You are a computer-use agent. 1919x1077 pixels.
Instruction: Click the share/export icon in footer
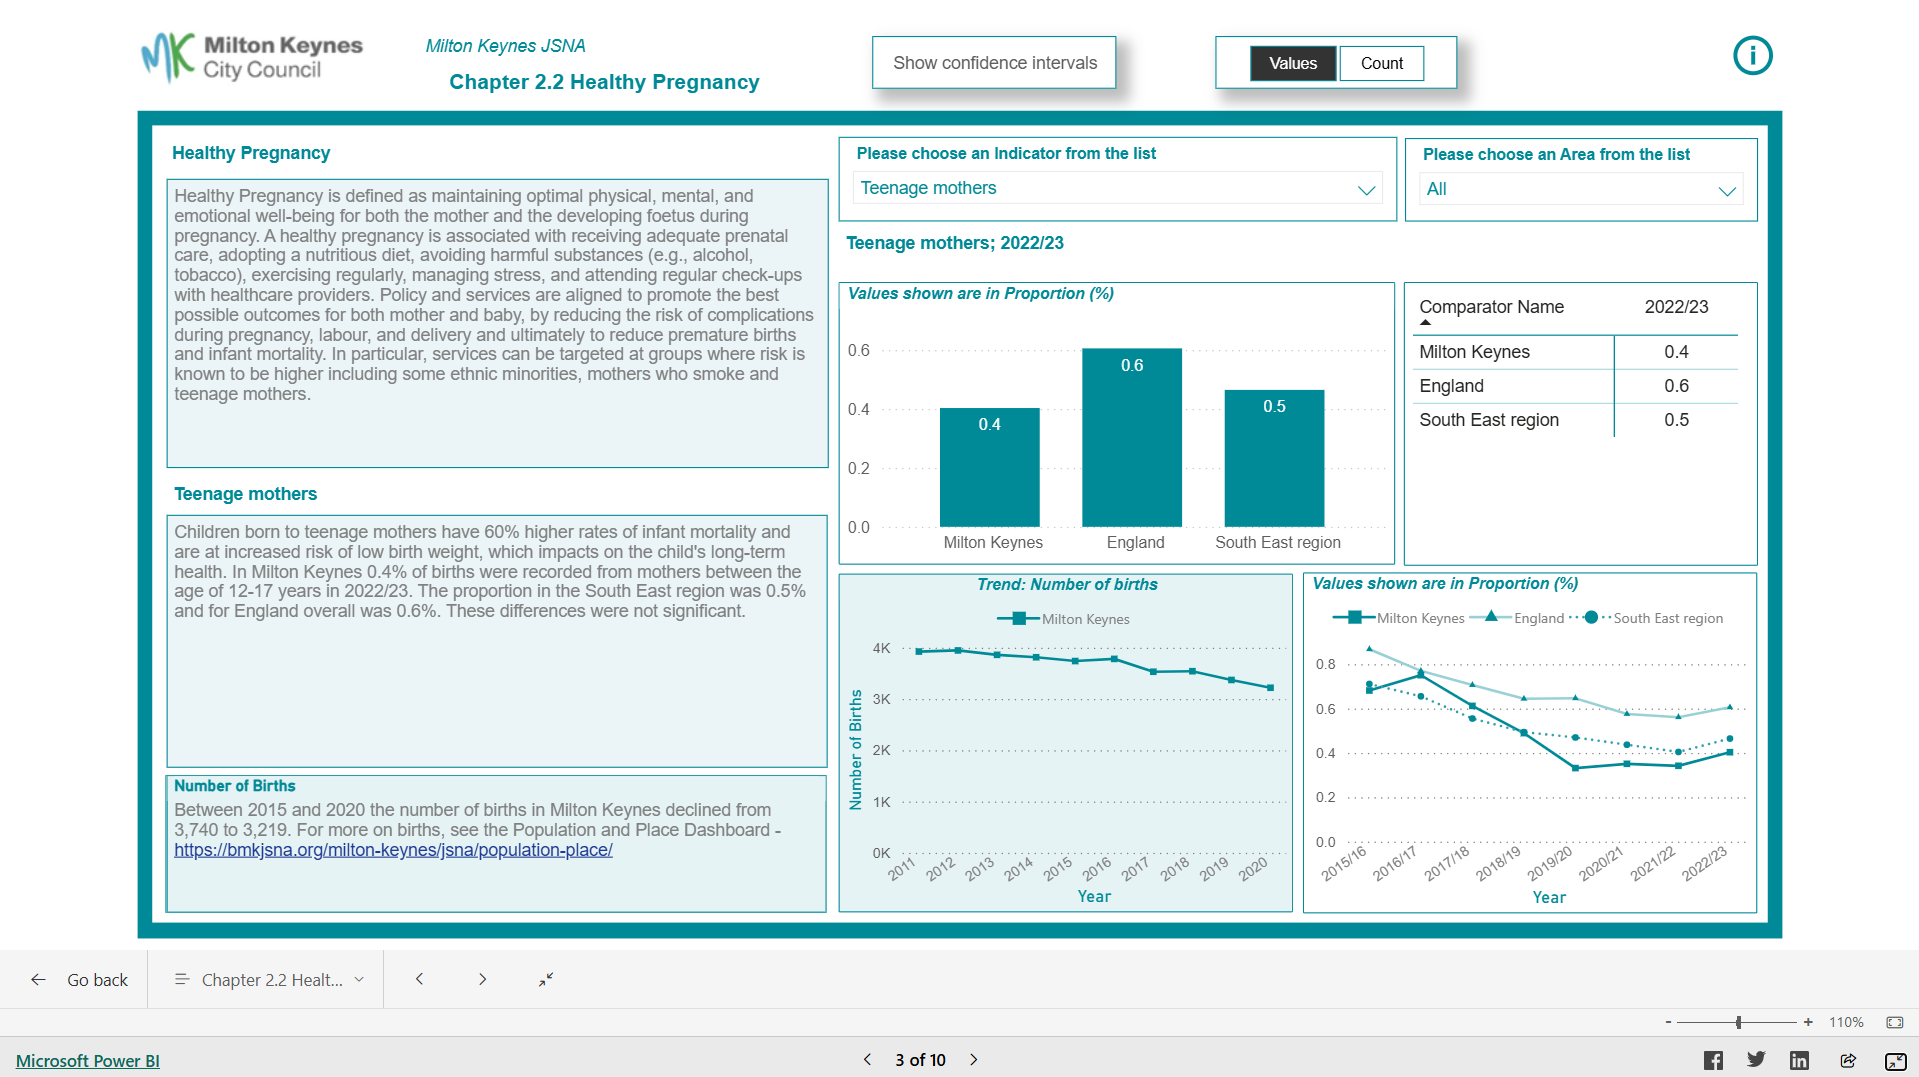pyautogui.click(x=1847, y=1060)
